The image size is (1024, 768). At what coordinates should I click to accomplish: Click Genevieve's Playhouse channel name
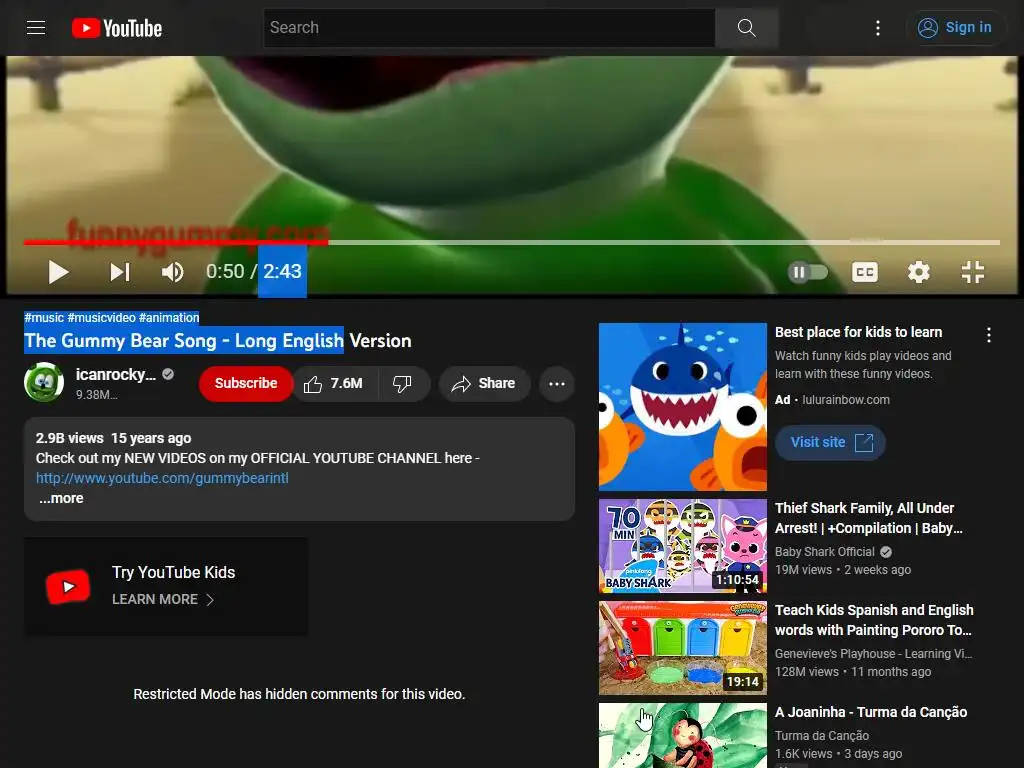click(x=873, y=654)
